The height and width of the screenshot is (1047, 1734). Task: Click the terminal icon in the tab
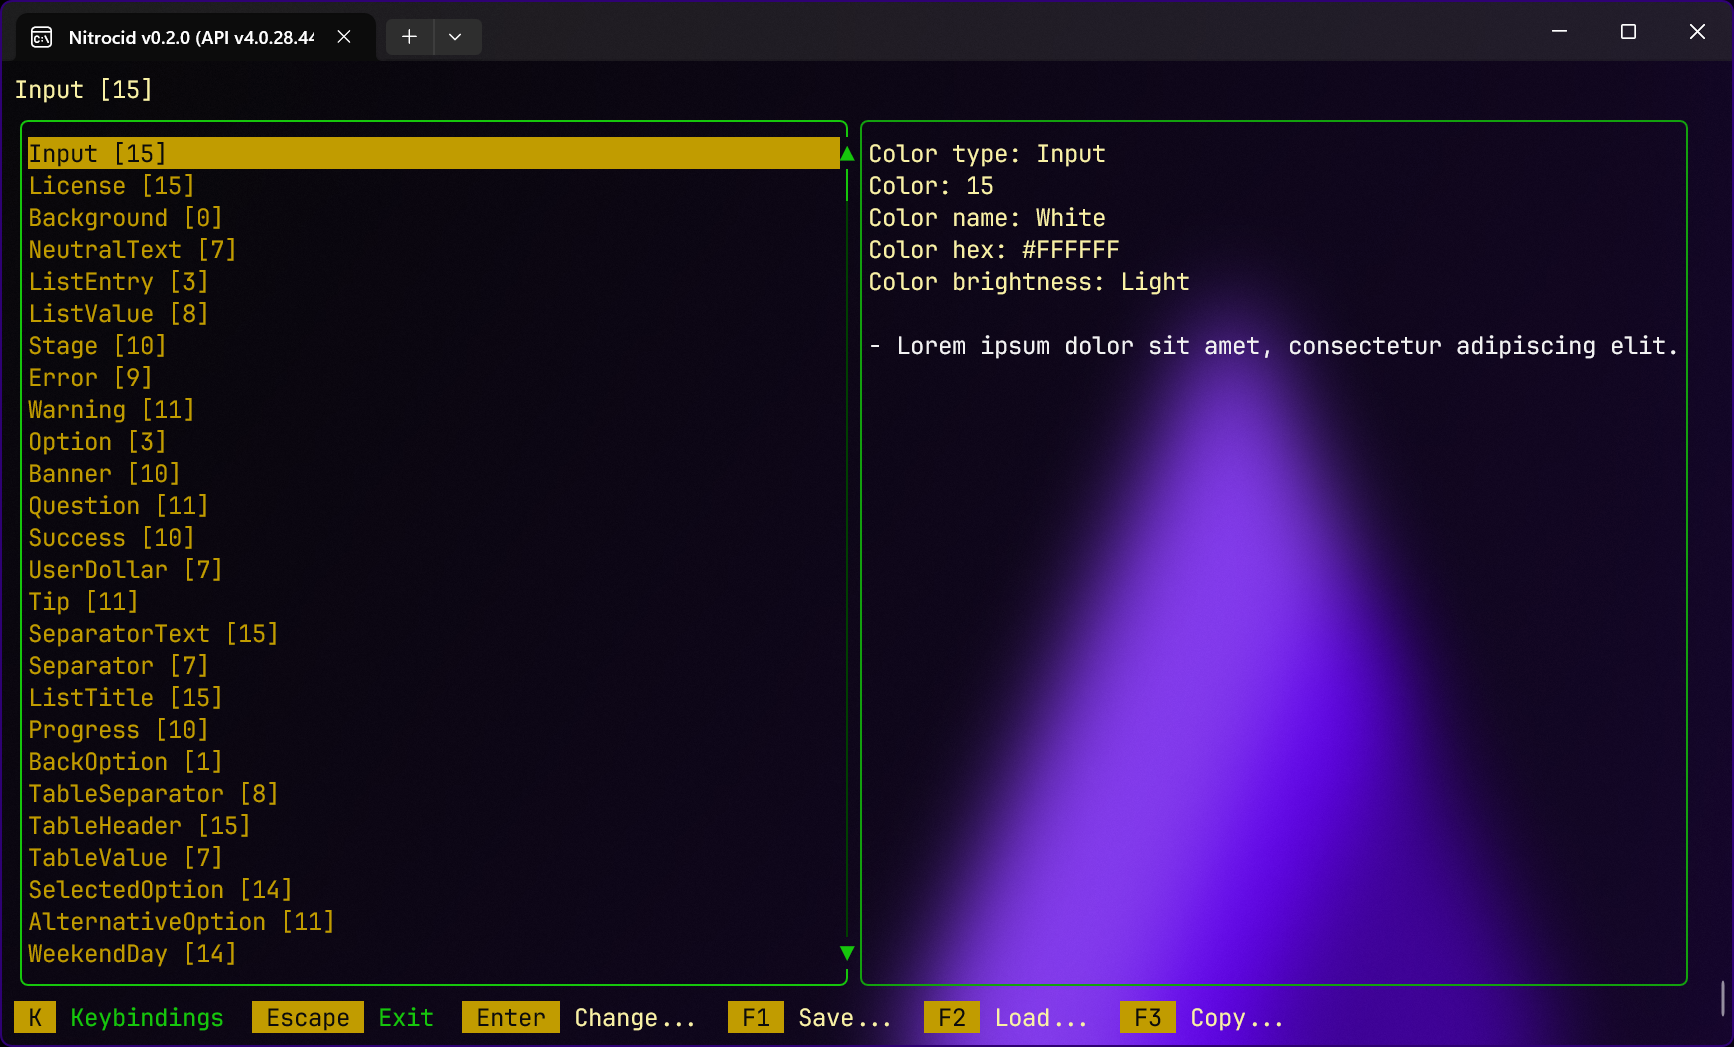click(42, 38)
